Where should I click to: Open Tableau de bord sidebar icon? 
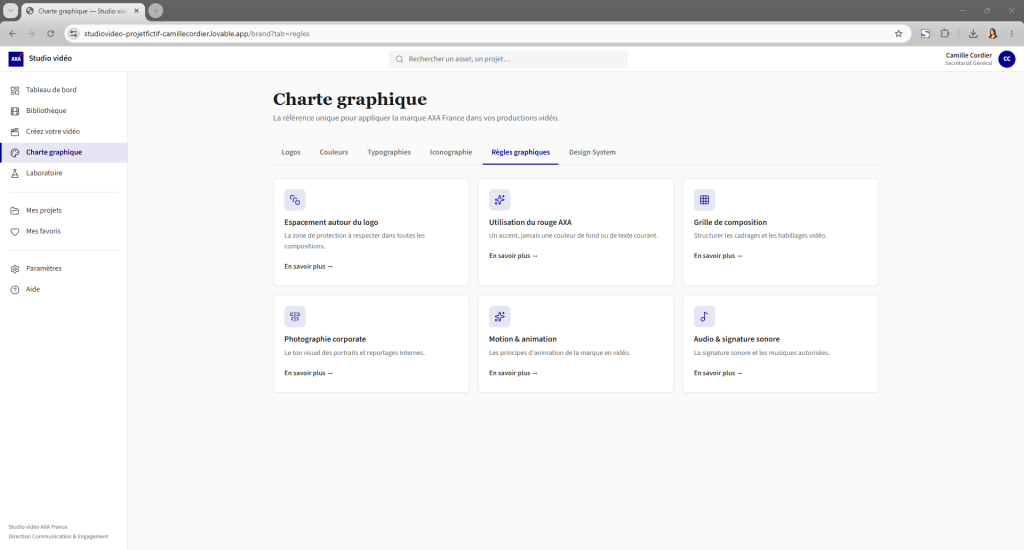[x=15, y=90]
